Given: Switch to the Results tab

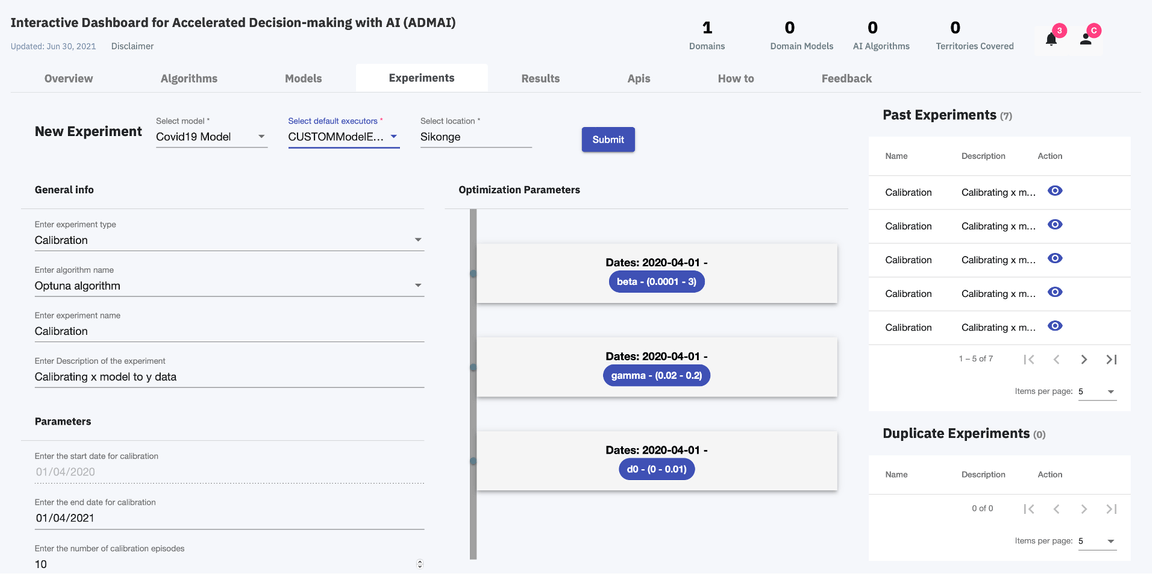Looking at the screenshot, I should click(x=540, y=78).
